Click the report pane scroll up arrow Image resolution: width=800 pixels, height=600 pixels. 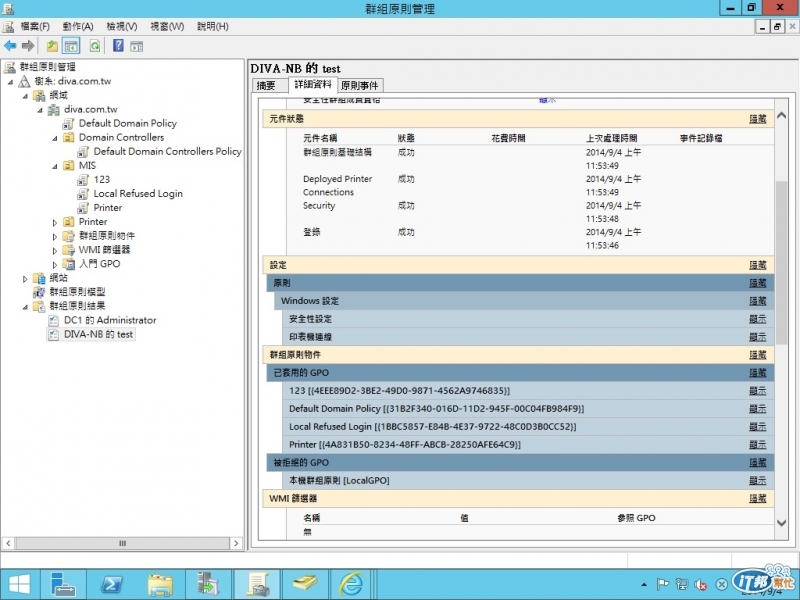781,115
